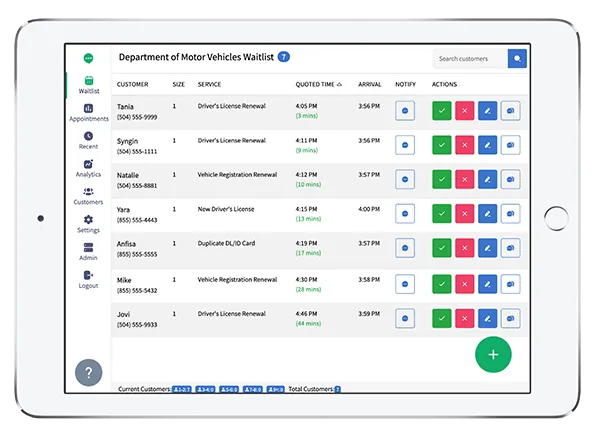Remove Mike with the red X button
This screenshot has height=440, width=600.
pyautogui.click(x=465, y=284)
